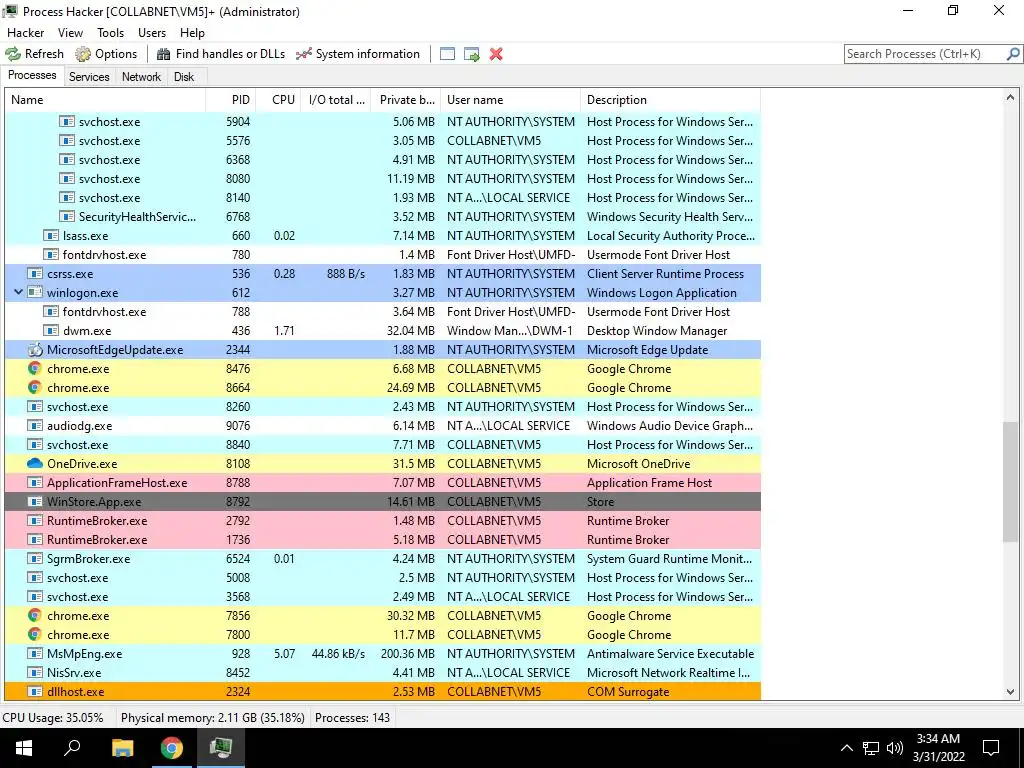This screenshot has width=1024, height=768.
Task: Collapse the winlogon.exe tree node
Action: tap(18, 293)
